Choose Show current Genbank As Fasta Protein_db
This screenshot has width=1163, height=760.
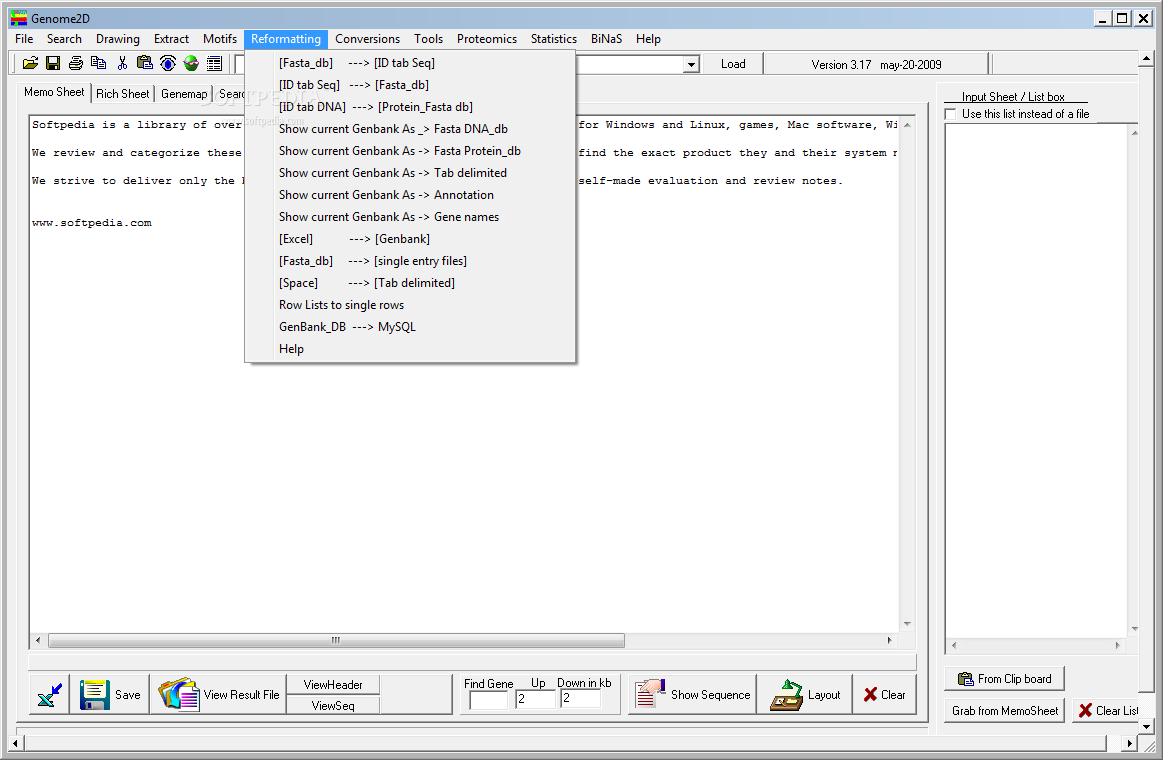410,151
